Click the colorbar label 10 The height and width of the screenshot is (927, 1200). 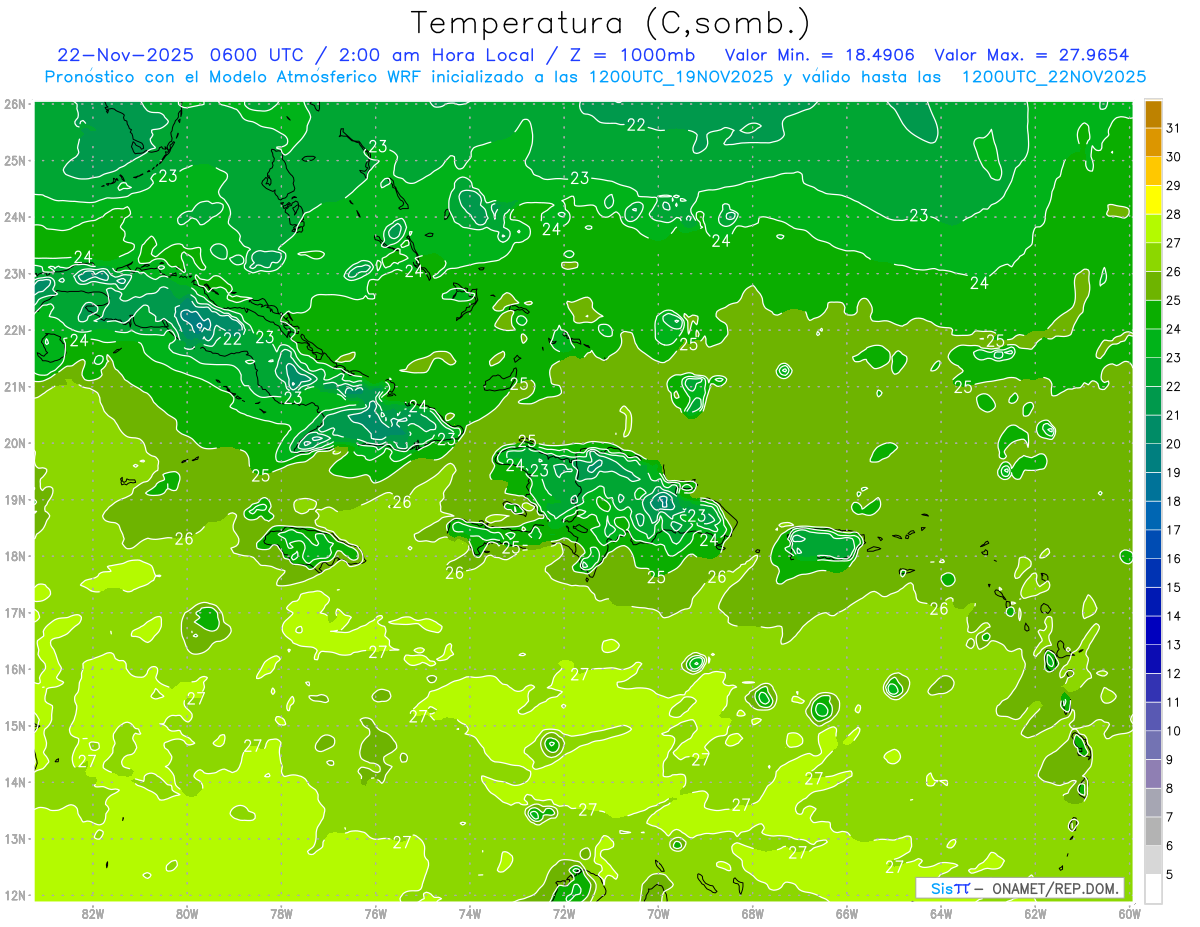[1173, 731]
